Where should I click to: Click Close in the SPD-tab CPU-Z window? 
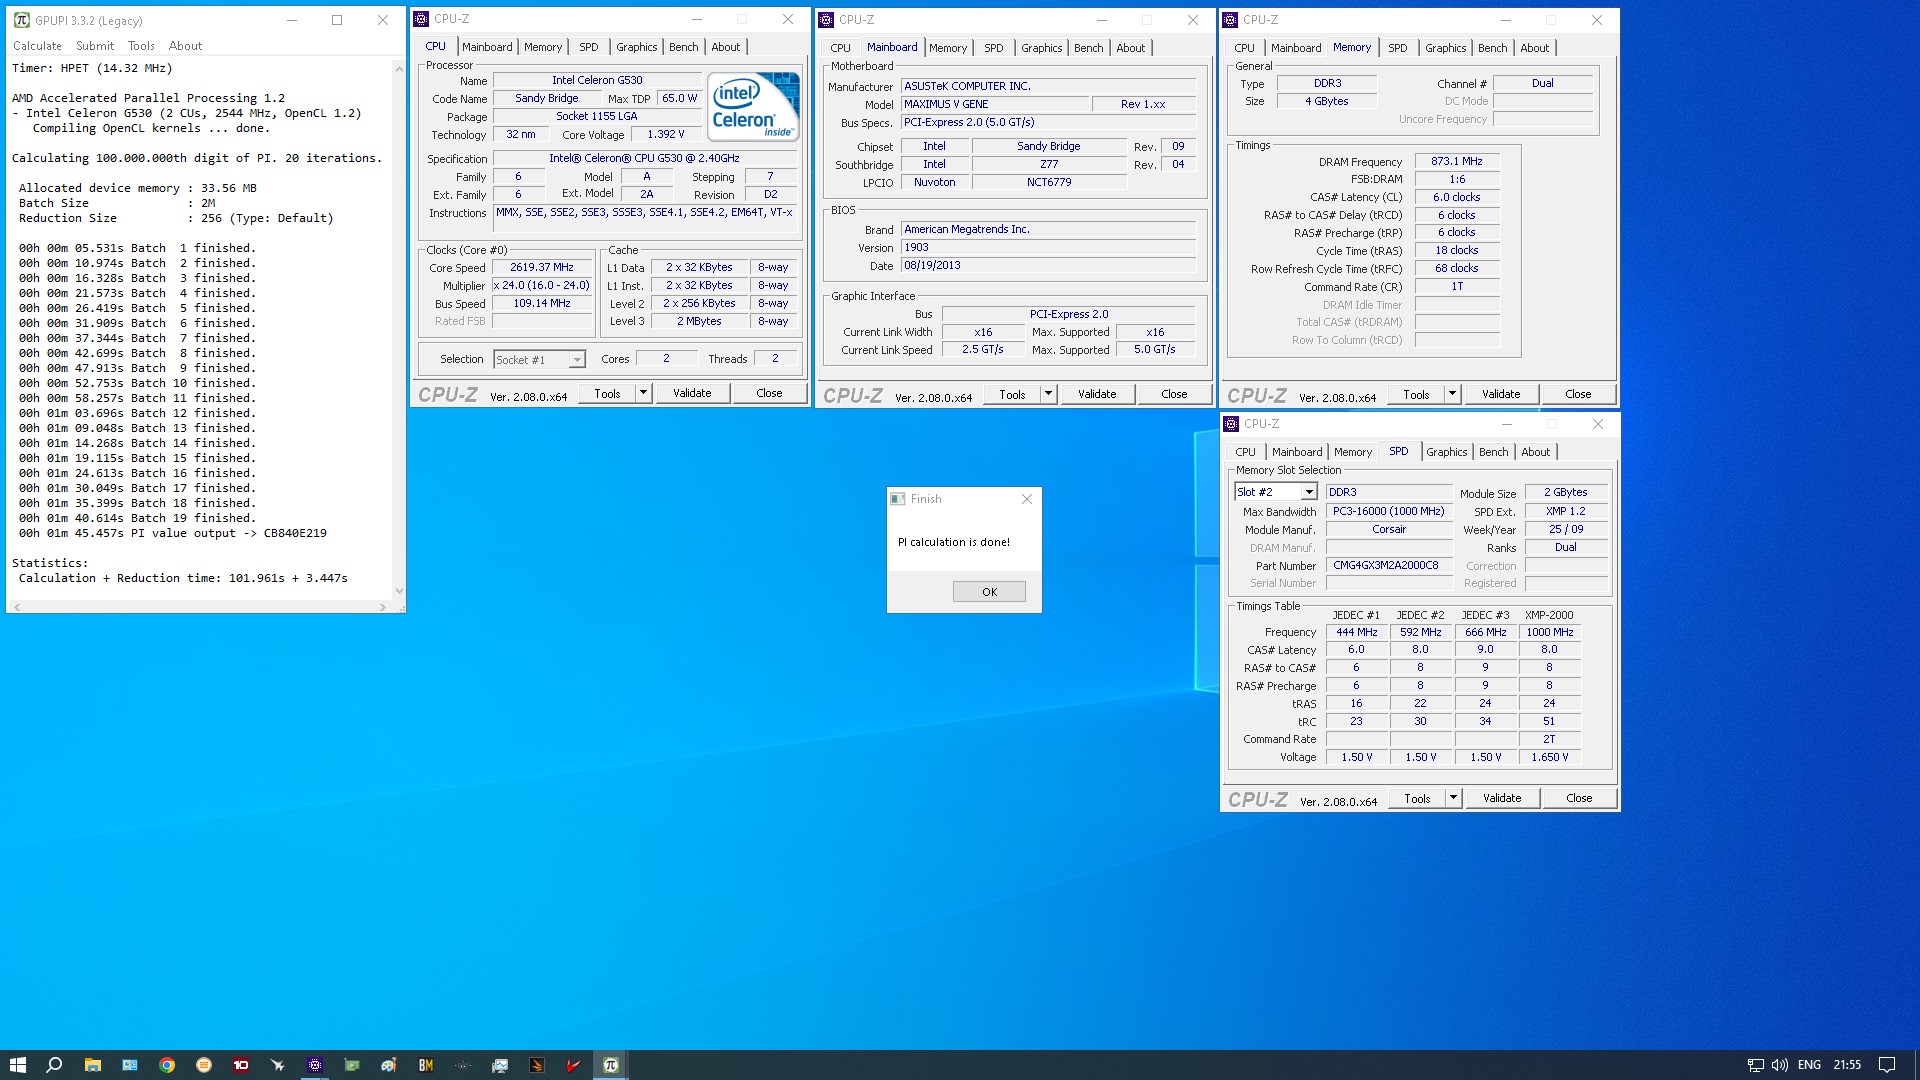pyautogui.click(x=1579, y=798)
